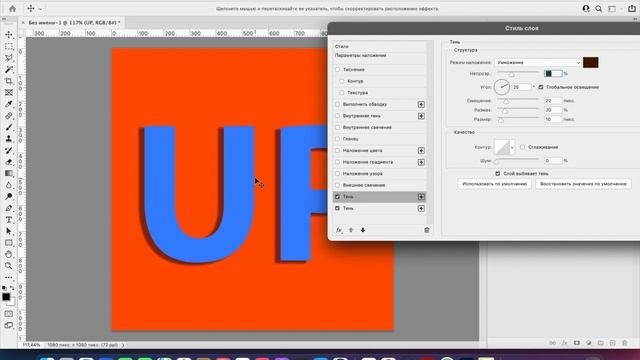Enable the Внешнее свечение checkbox

338,185
